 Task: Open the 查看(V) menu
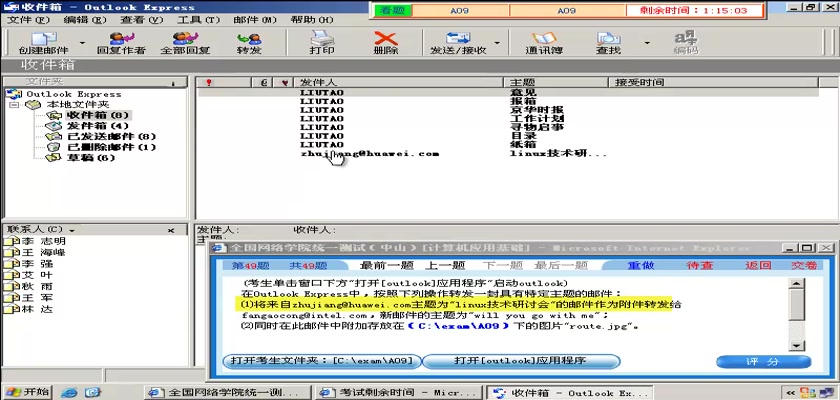click(141, 20)
